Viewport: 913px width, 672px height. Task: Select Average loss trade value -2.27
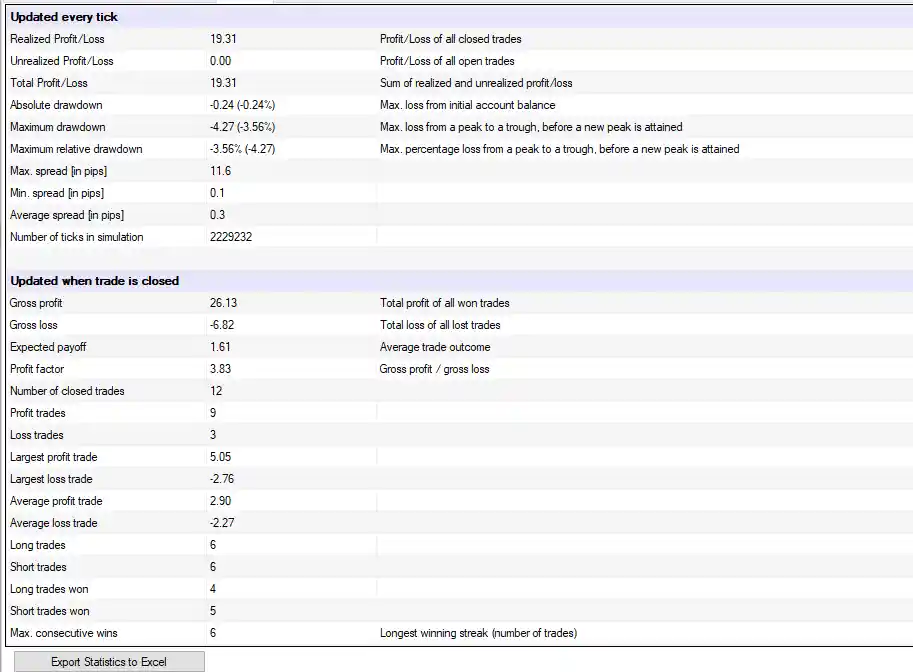(222, 523)
